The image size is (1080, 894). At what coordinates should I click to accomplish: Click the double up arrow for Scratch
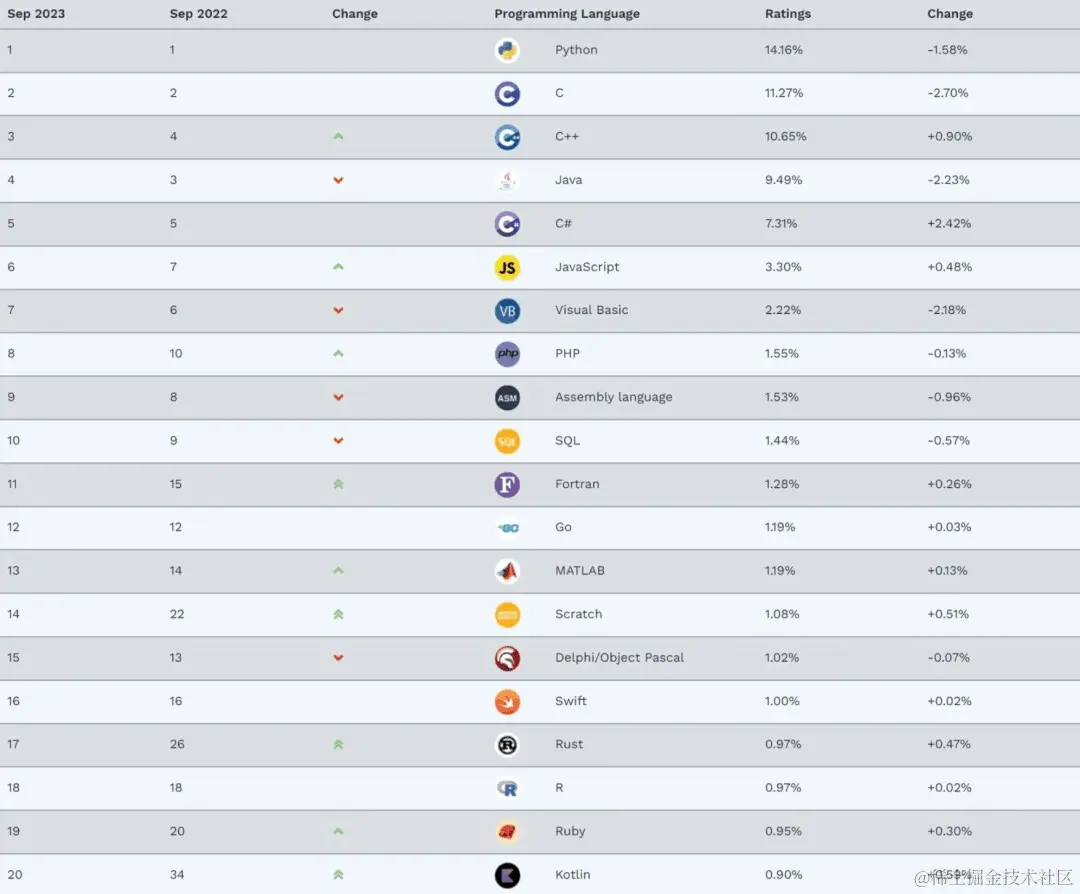point(338,614)
